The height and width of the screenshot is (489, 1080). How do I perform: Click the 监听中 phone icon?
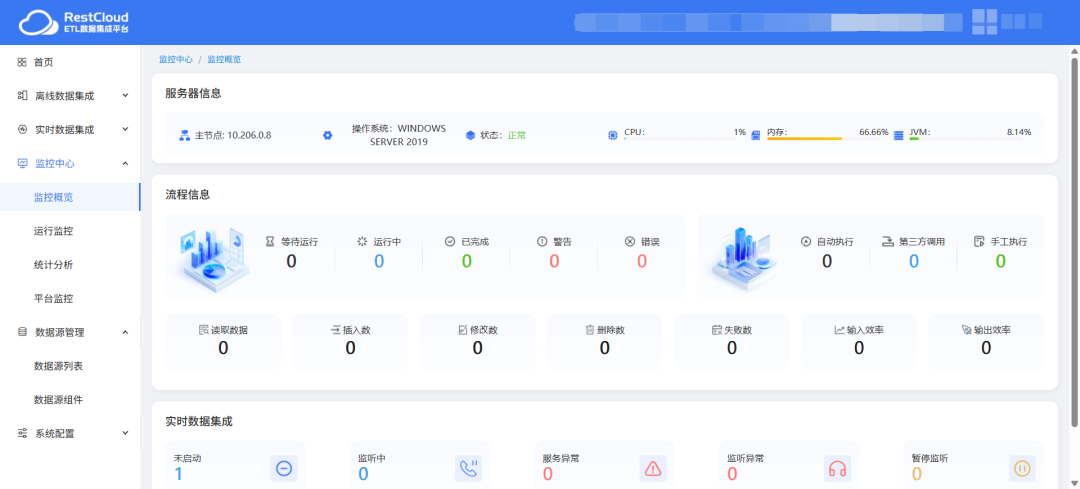tap(469, 469)
